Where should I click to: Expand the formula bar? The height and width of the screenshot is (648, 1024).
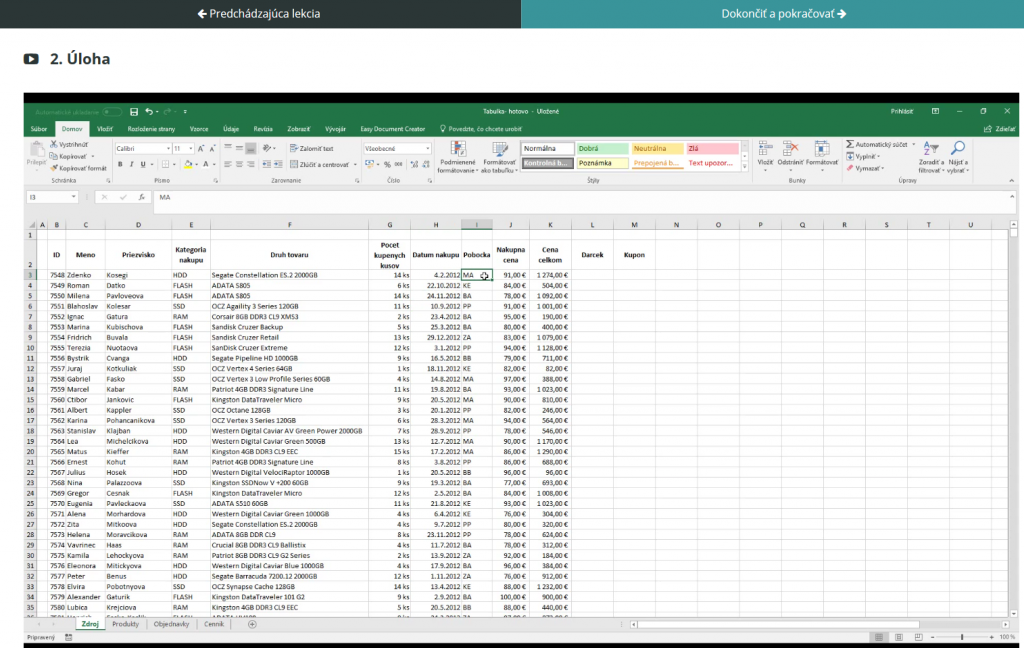click(1012, 197)
